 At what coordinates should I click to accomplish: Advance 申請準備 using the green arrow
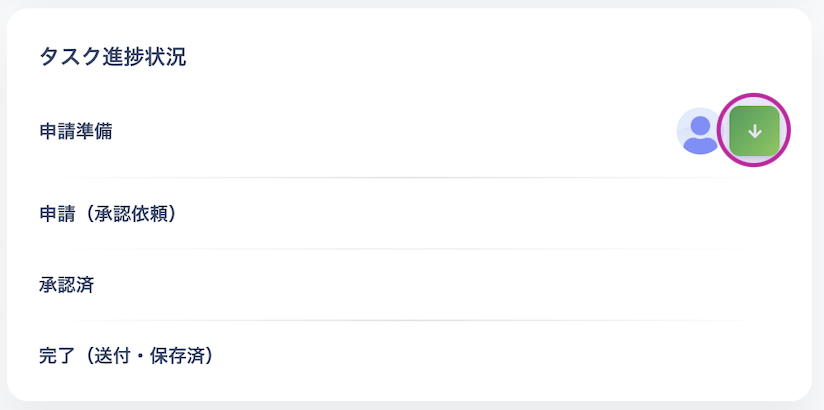click(x=754, y=131)
